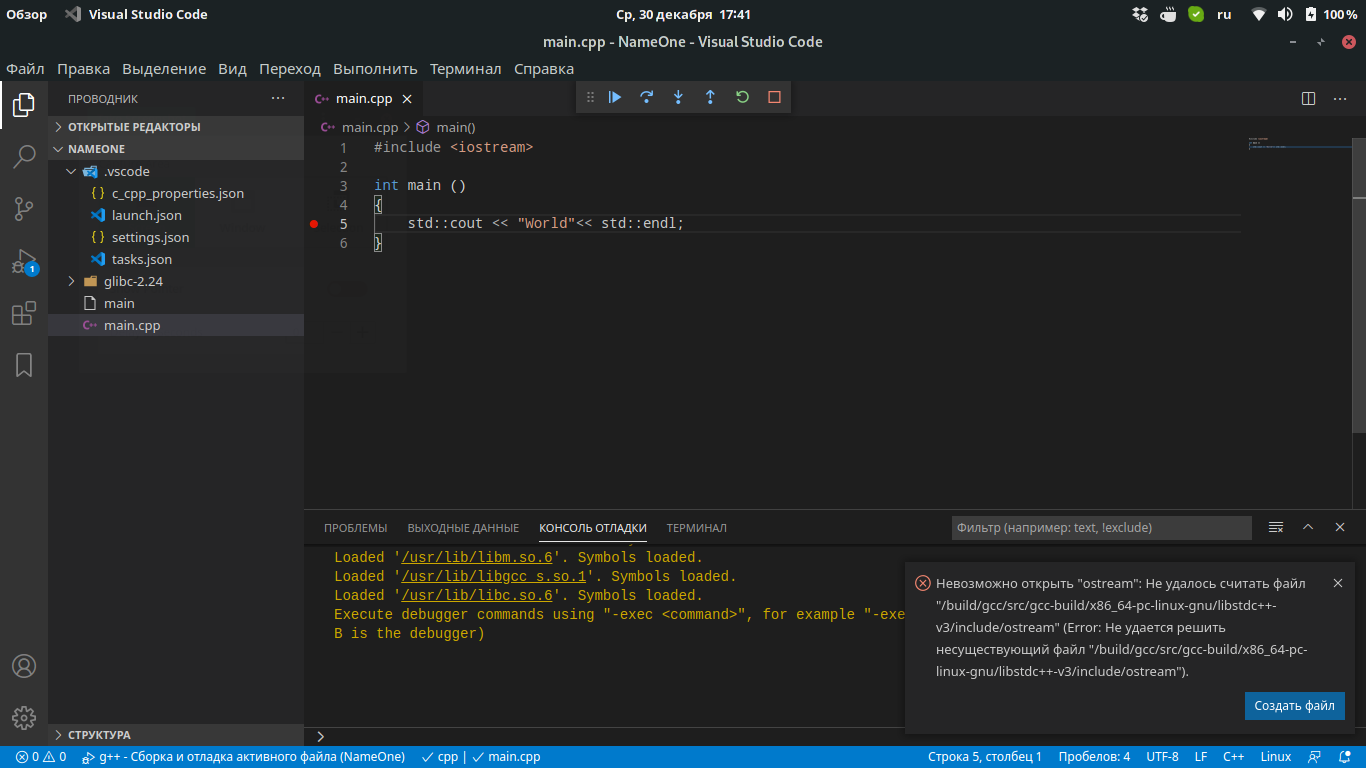Open the Run menu
The height and width of the screenshot is (768, 1366).
[x=375, y=69]
